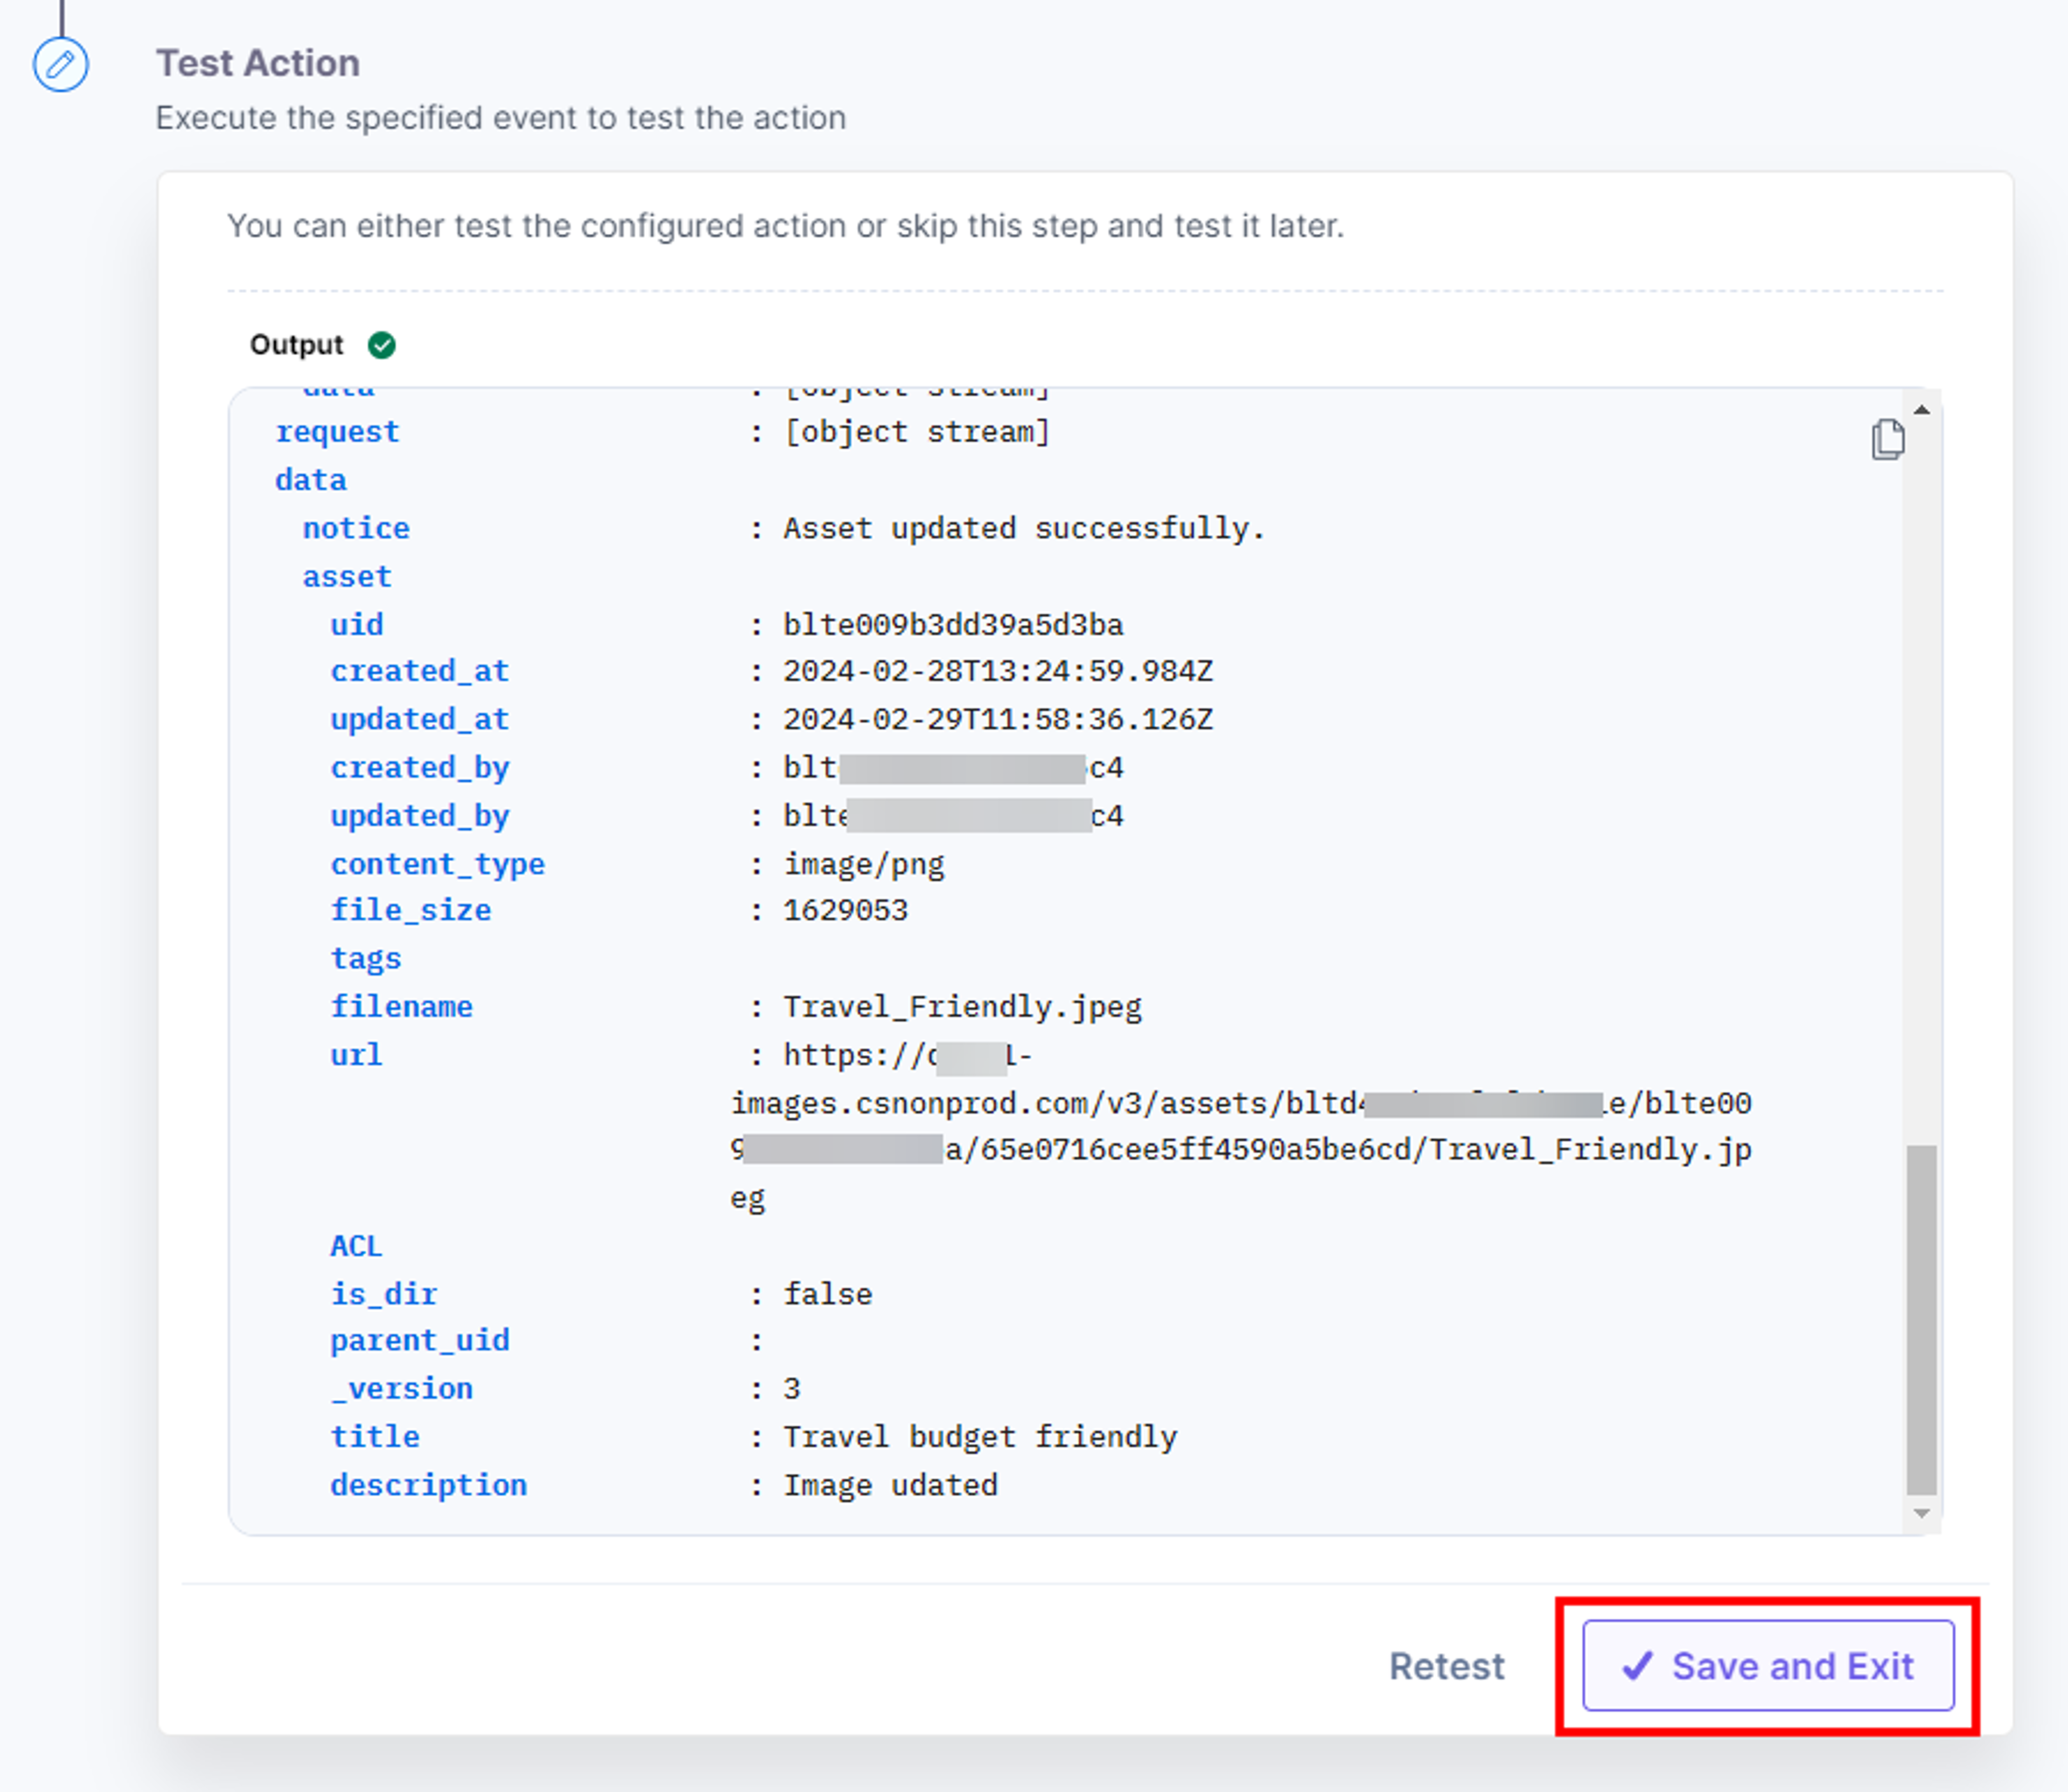Click the output scrollbar down arrow

(1921, 1513)
